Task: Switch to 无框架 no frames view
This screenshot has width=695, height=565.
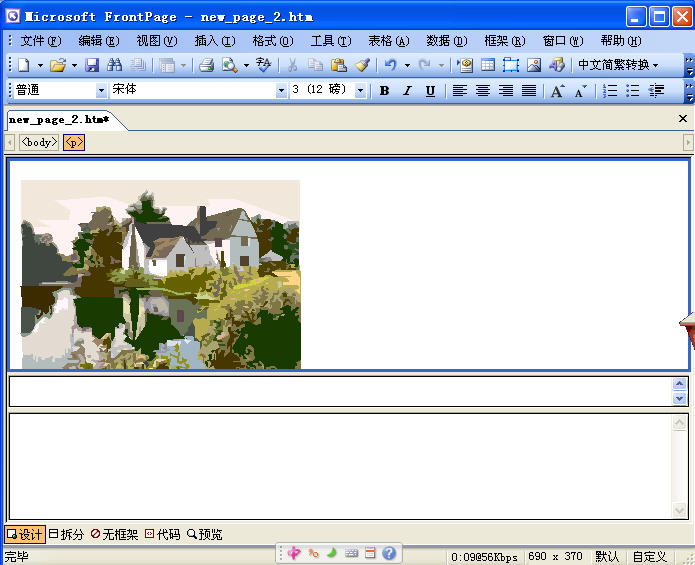Action: 114,534
